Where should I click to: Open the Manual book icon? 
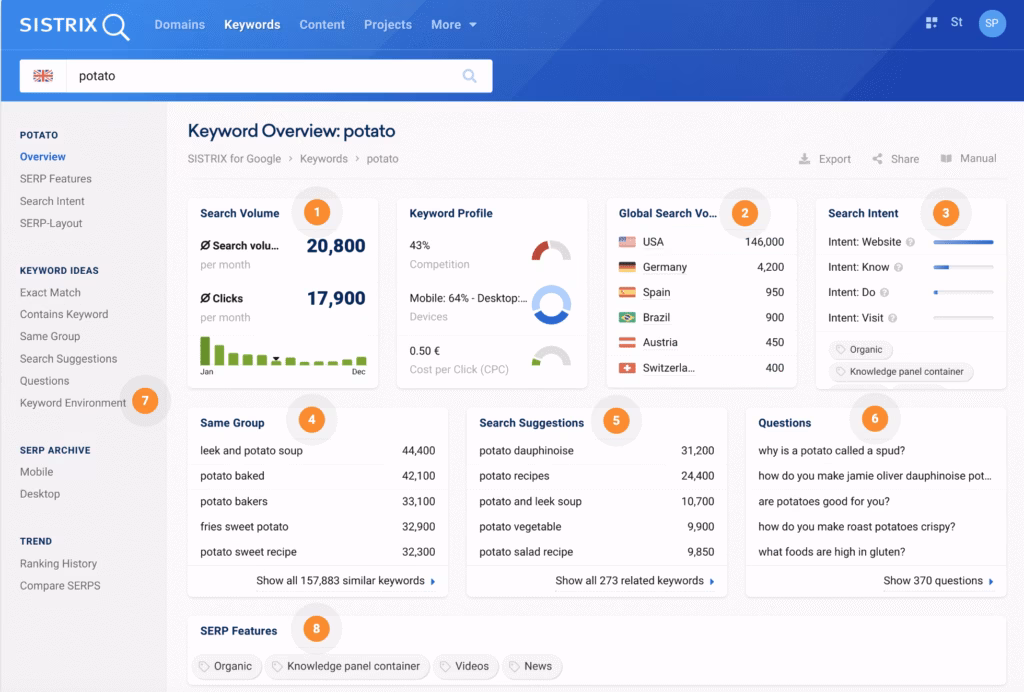[946, 159]
